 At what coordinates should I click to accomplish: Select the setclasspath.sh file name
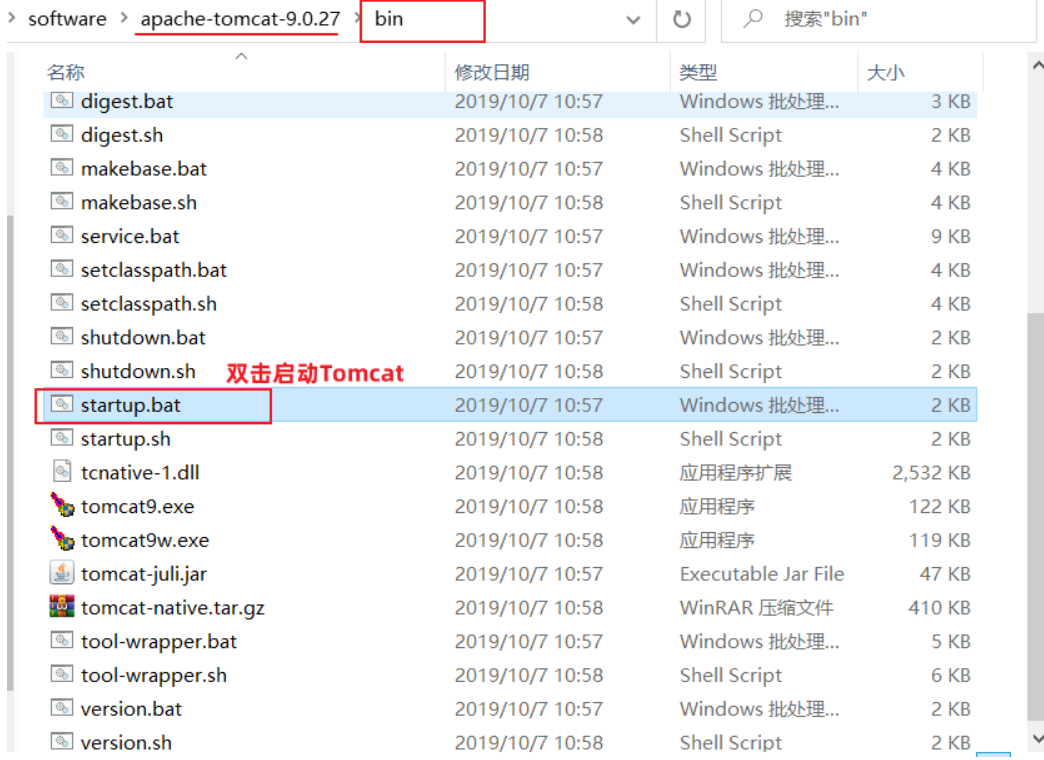(148, 304)
